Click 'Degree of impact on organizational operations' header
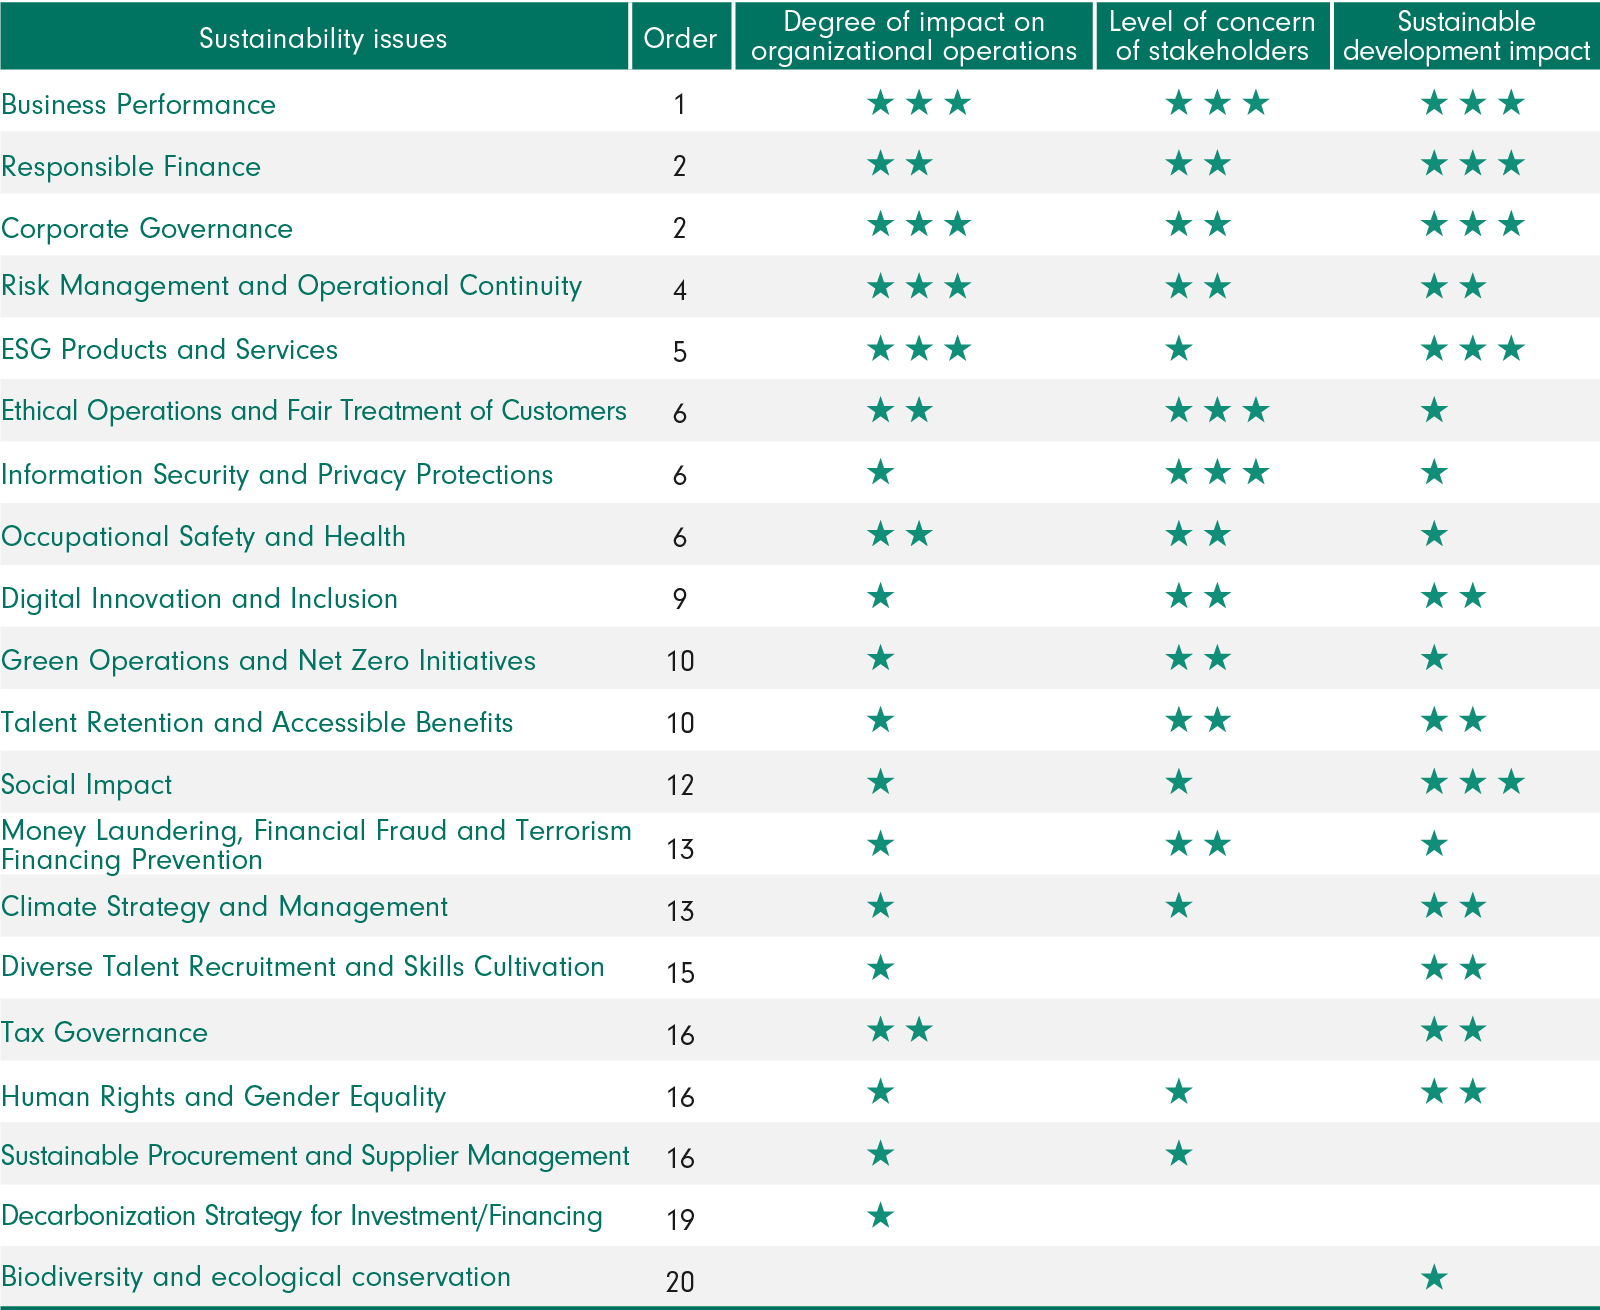 [x=914, y=37]
